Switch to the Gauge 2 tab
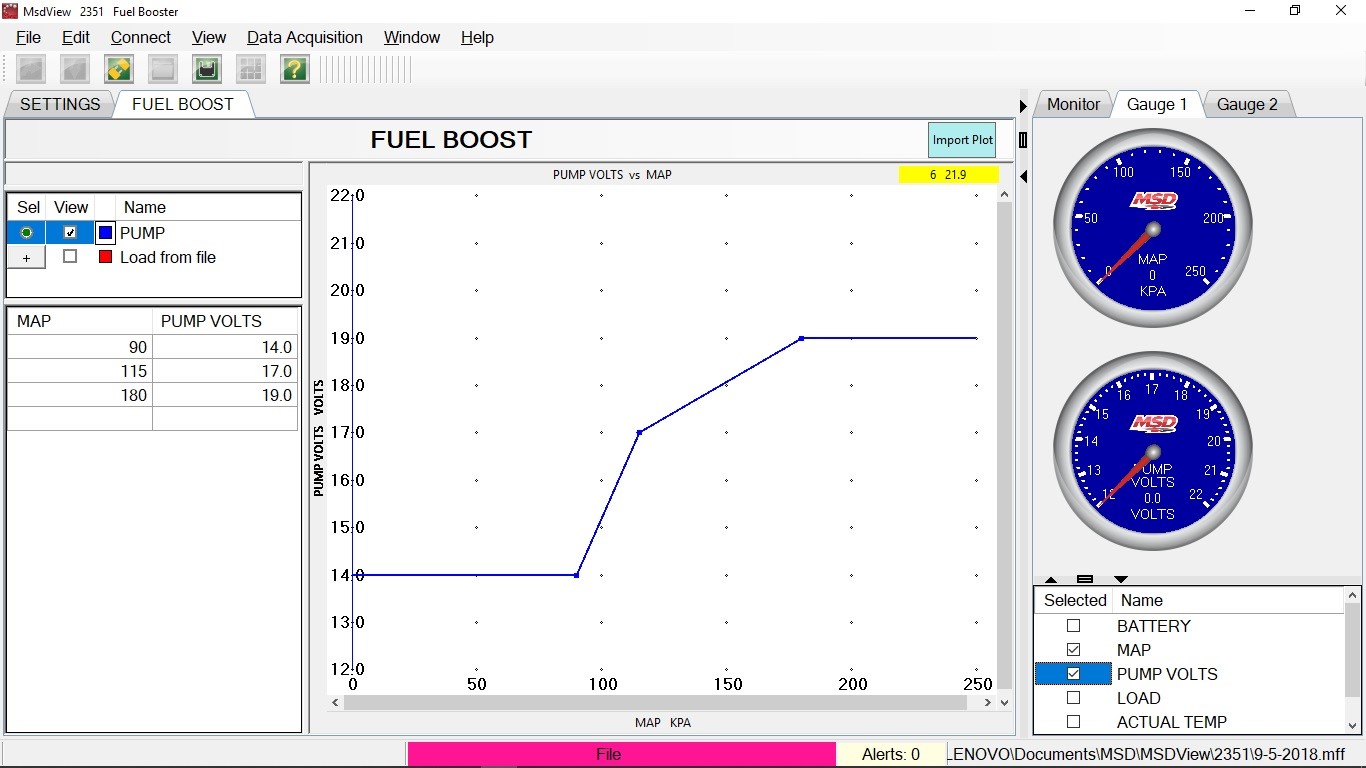 (1246, 104)
